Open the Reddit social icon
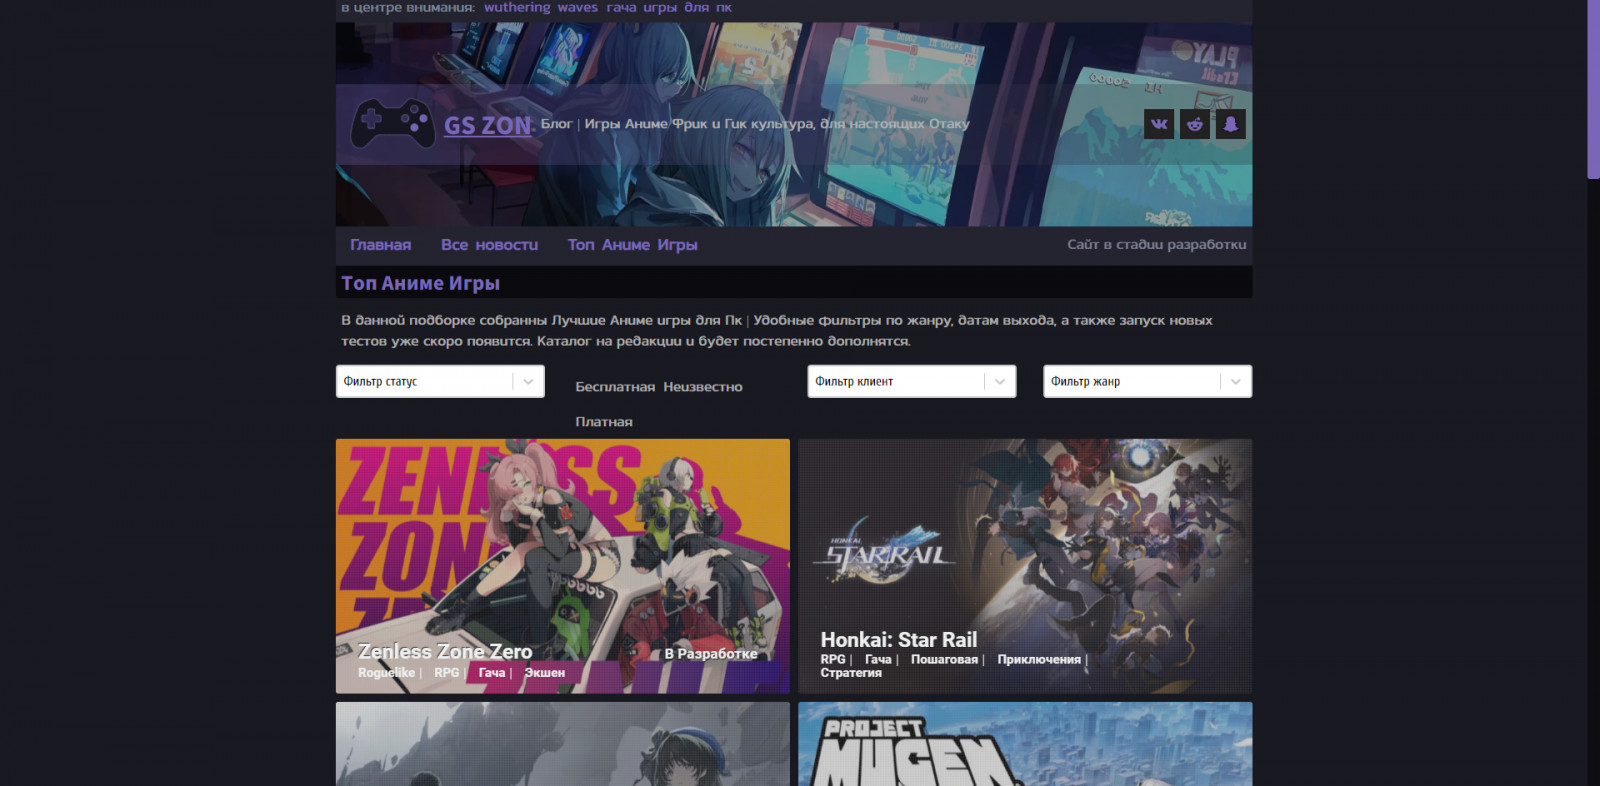Image resolution: width=1600 pixels, height=786 pixels. (1195, 124)
